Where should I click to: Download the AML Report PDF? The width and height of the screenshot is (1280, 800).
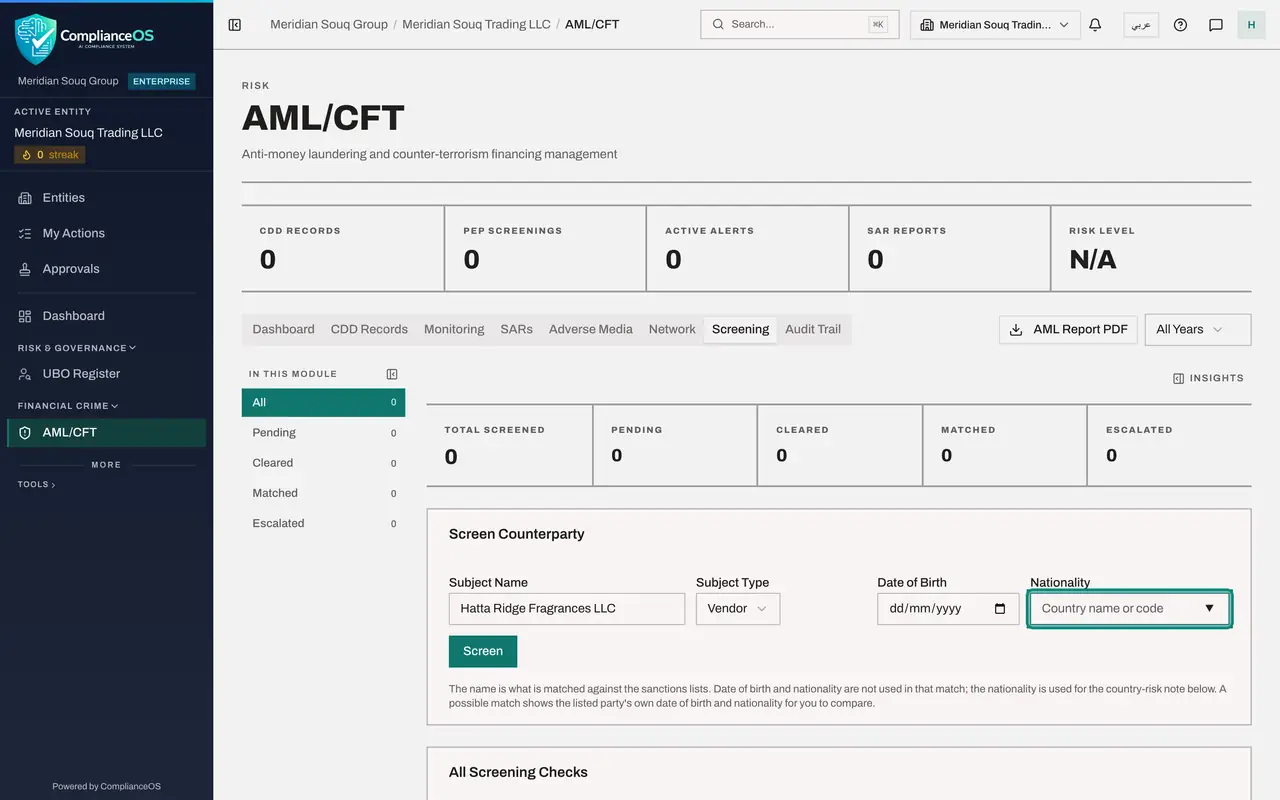point(1068,329)
